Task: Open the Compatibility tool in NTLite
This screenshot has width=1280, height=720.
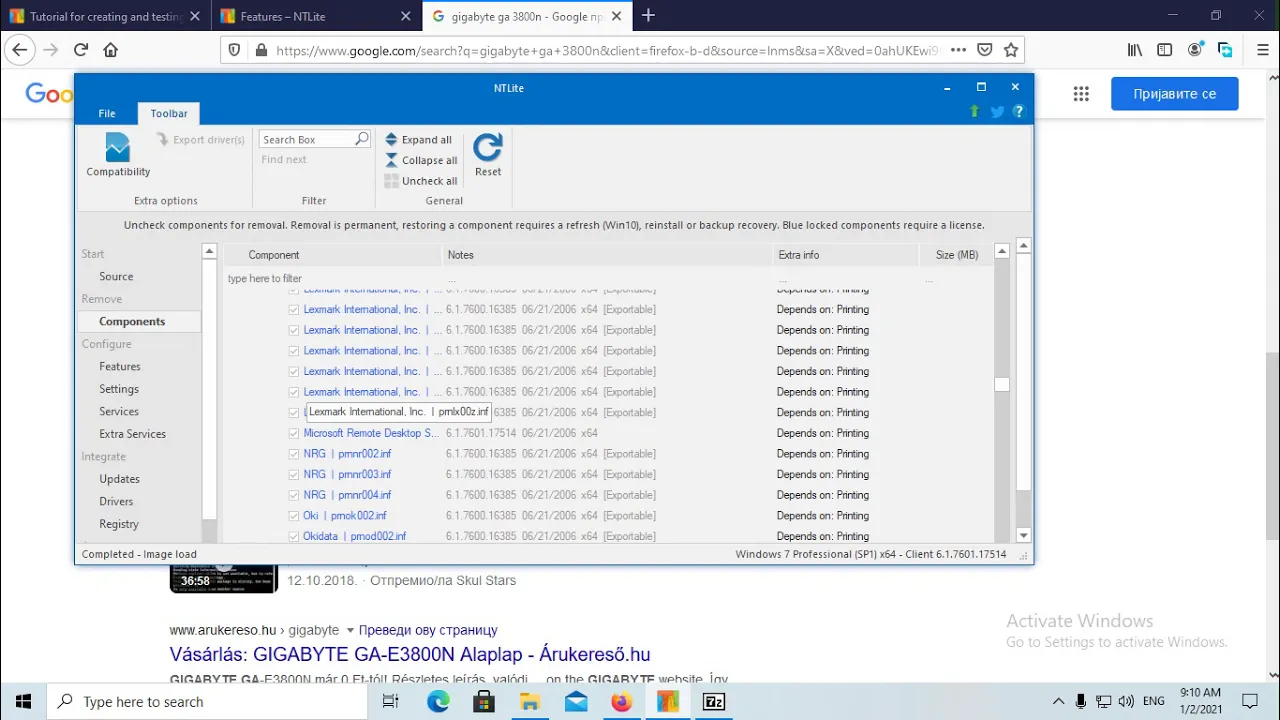Action: (118, 155)
